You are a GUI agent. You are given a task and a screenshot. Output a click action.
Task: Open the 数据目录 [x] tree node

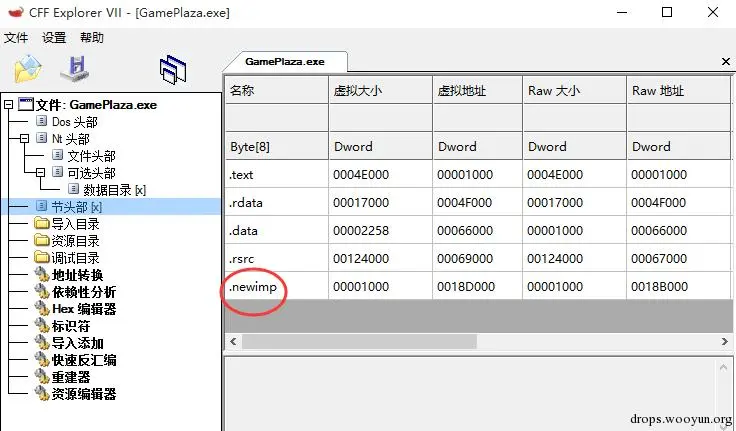click(x=115, y=190)
